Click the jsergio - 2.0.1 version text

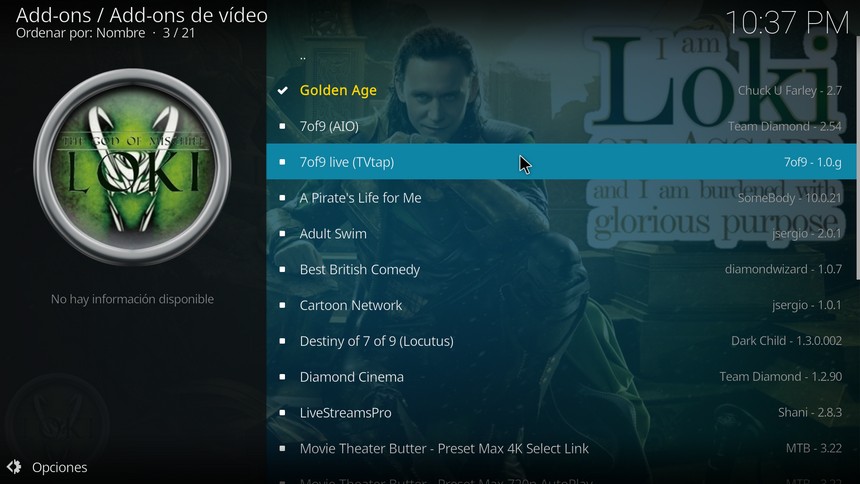pos(806,234)
